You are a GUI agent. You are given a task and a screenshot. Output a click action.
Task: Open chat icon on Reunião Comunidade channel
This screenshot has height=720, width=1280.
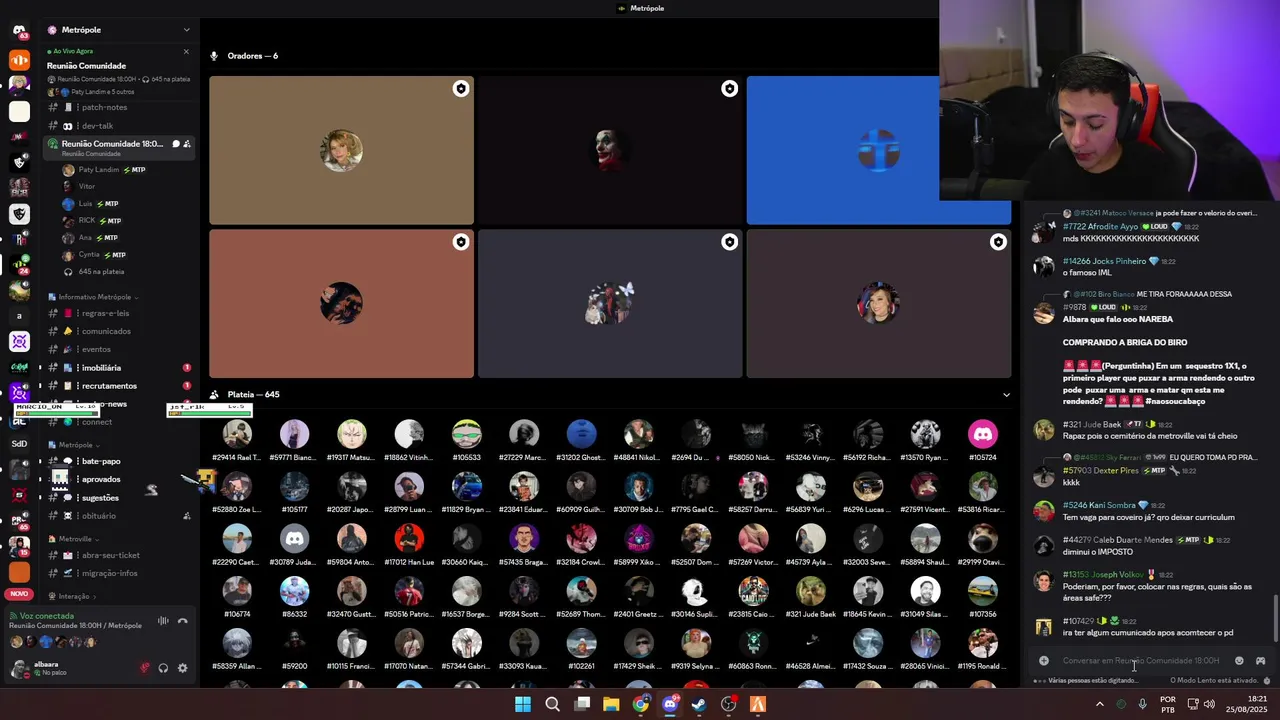coord(176,144)
